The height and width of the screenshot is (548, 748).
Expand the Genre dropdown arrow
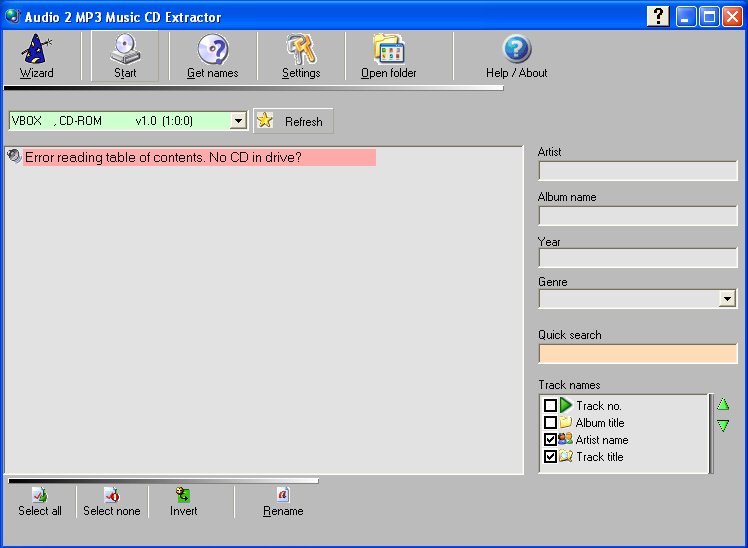(727, 299)
